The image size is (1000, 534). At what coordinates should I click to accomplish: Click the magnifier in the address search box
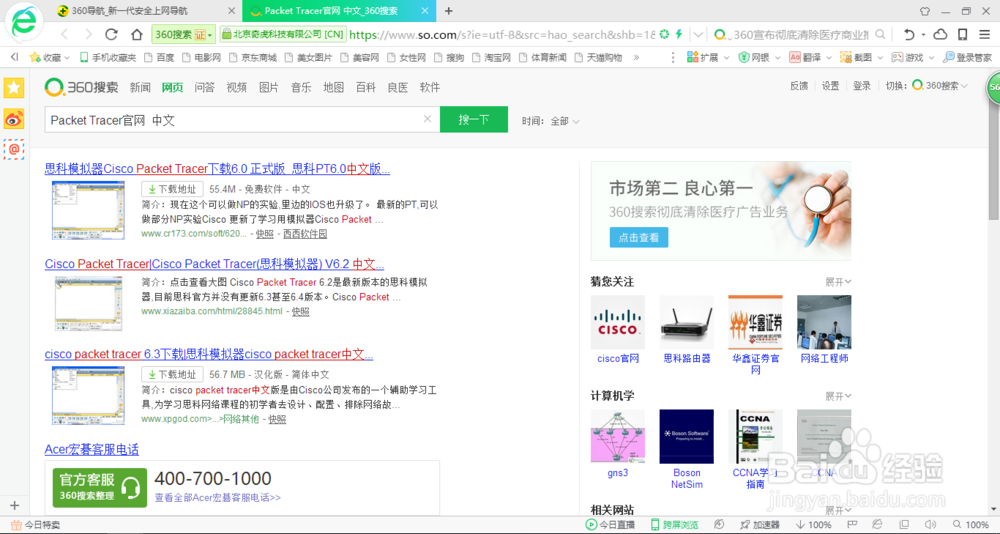(880, 34)
